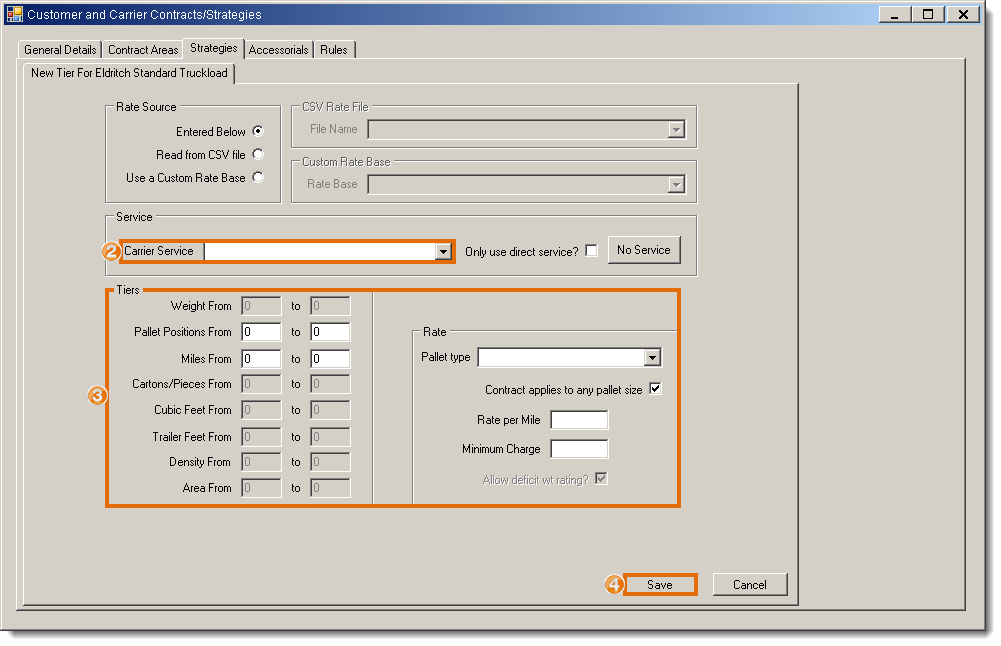Choose Use a Custom Rate Base option
This screenshot has width=1001, height=646.
click(258, 177)
